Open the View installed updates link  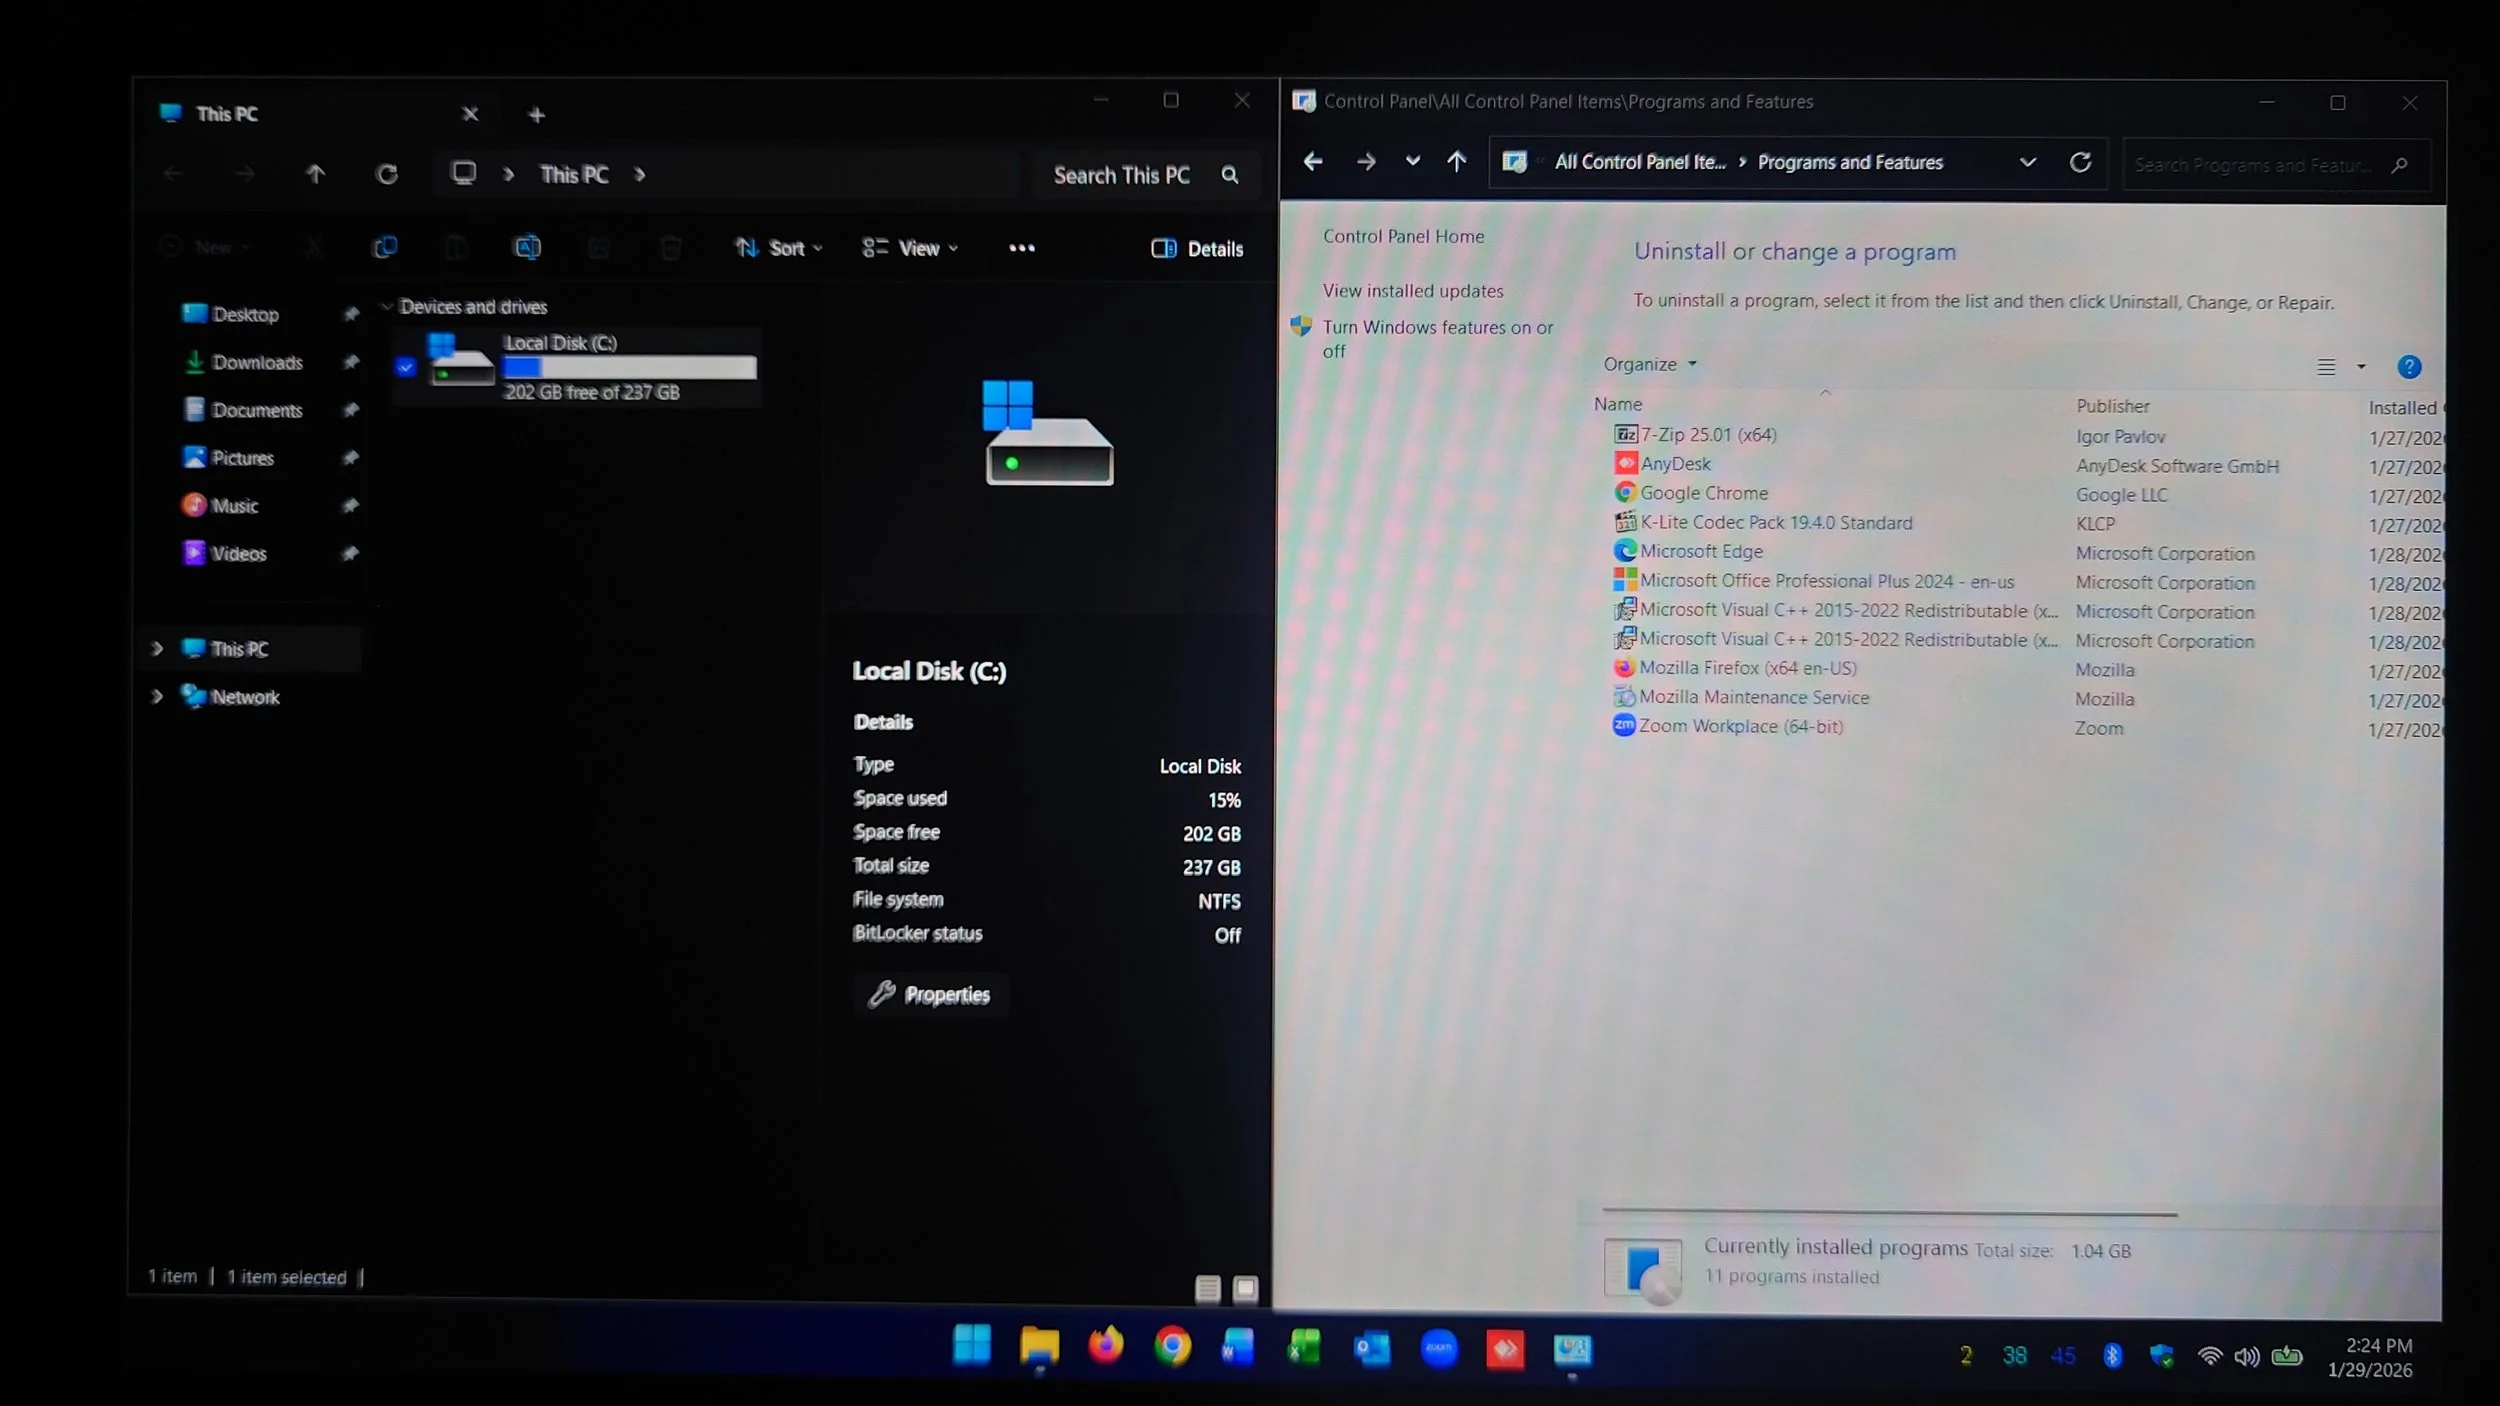click(1412, 291)
